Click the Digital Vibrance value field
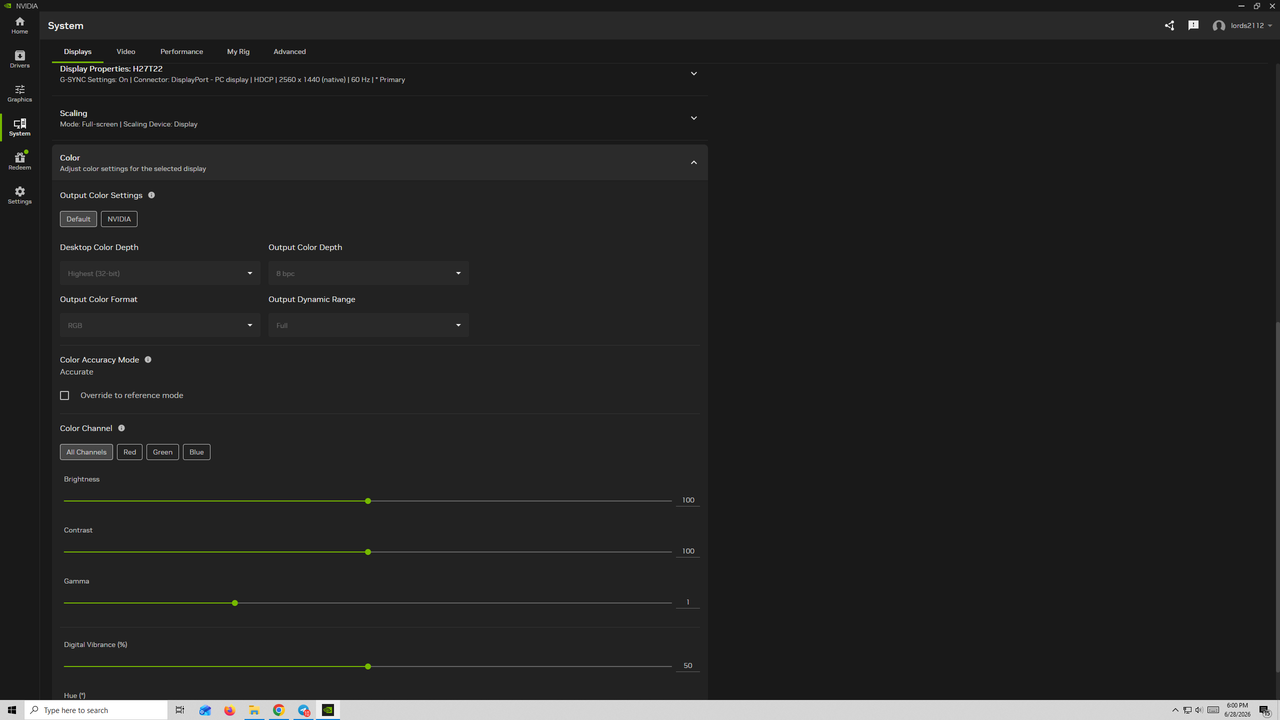This screenshot has height=720, width=1280. (x=688, y=665)
